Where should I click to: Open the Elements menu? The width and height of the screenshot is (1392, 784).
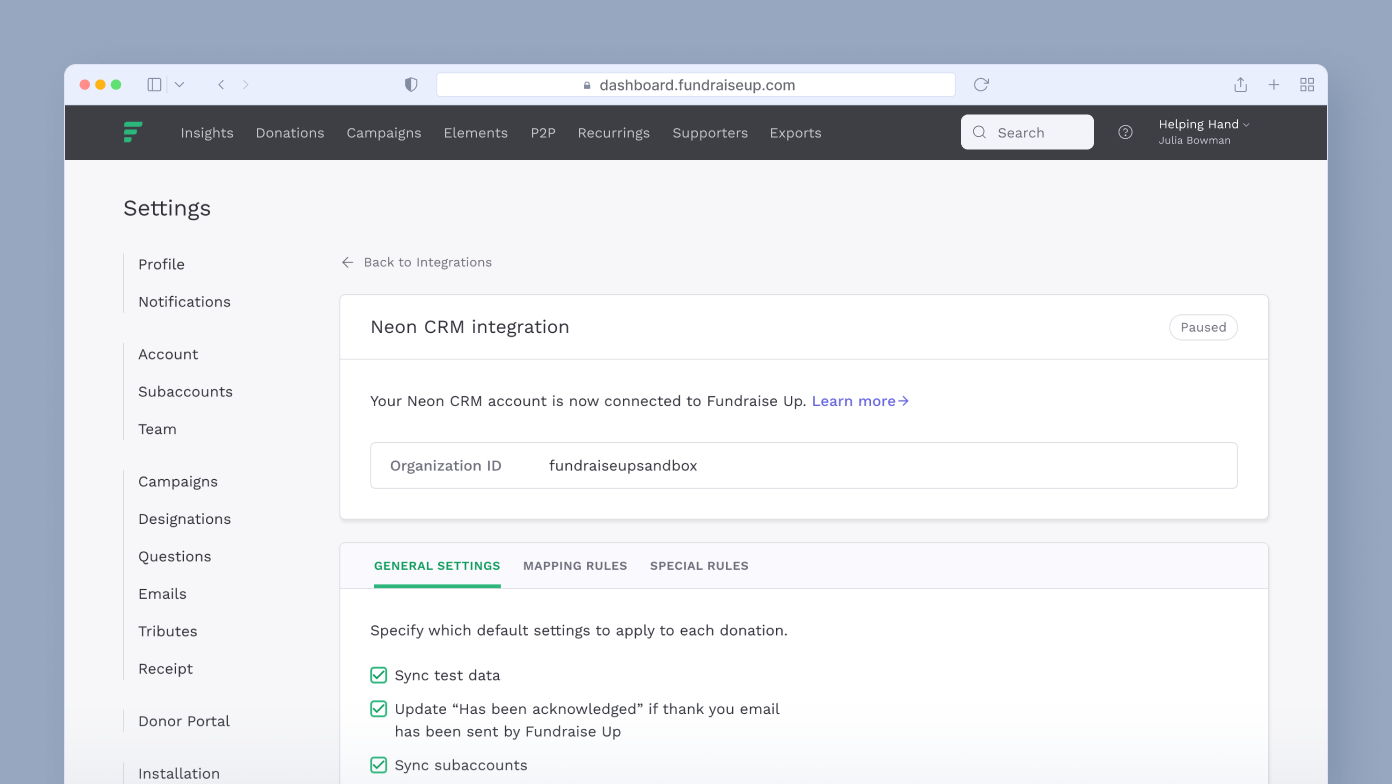[x=476, y=133]
